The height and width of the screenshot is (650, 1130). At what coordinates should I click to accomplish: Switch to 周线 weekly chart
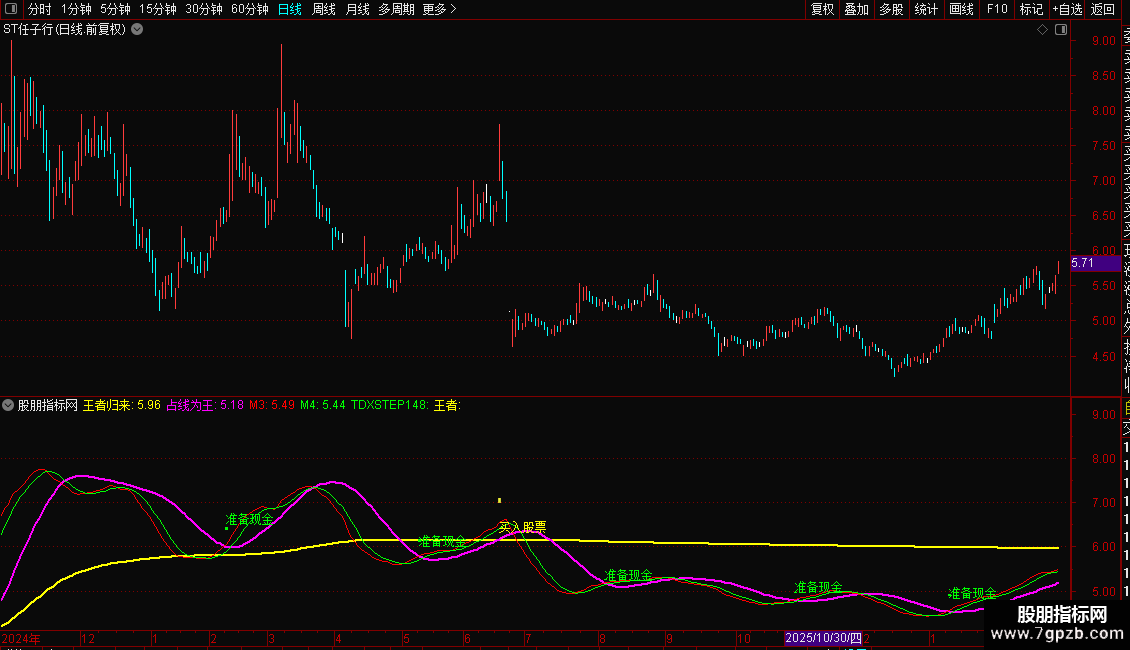[x=324, y=9]
